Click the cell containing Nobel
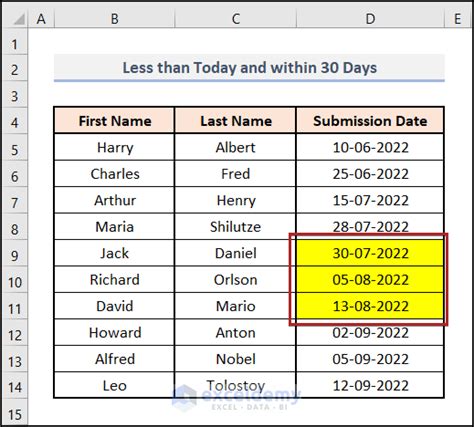Viewport: 474px width, 427px height. [235, 359]
